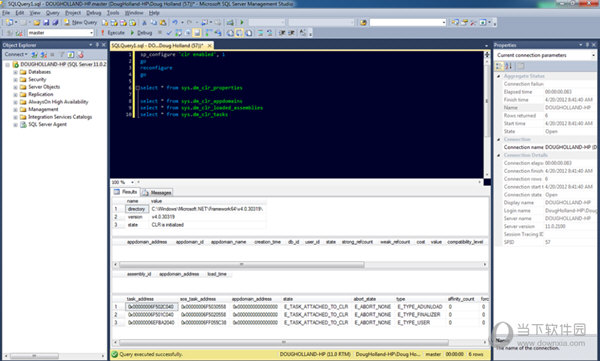This screenshot has height=361, width=600.
Task: Toggle IntelliSense Enabled icon
Action: click(x=197, y=33)
